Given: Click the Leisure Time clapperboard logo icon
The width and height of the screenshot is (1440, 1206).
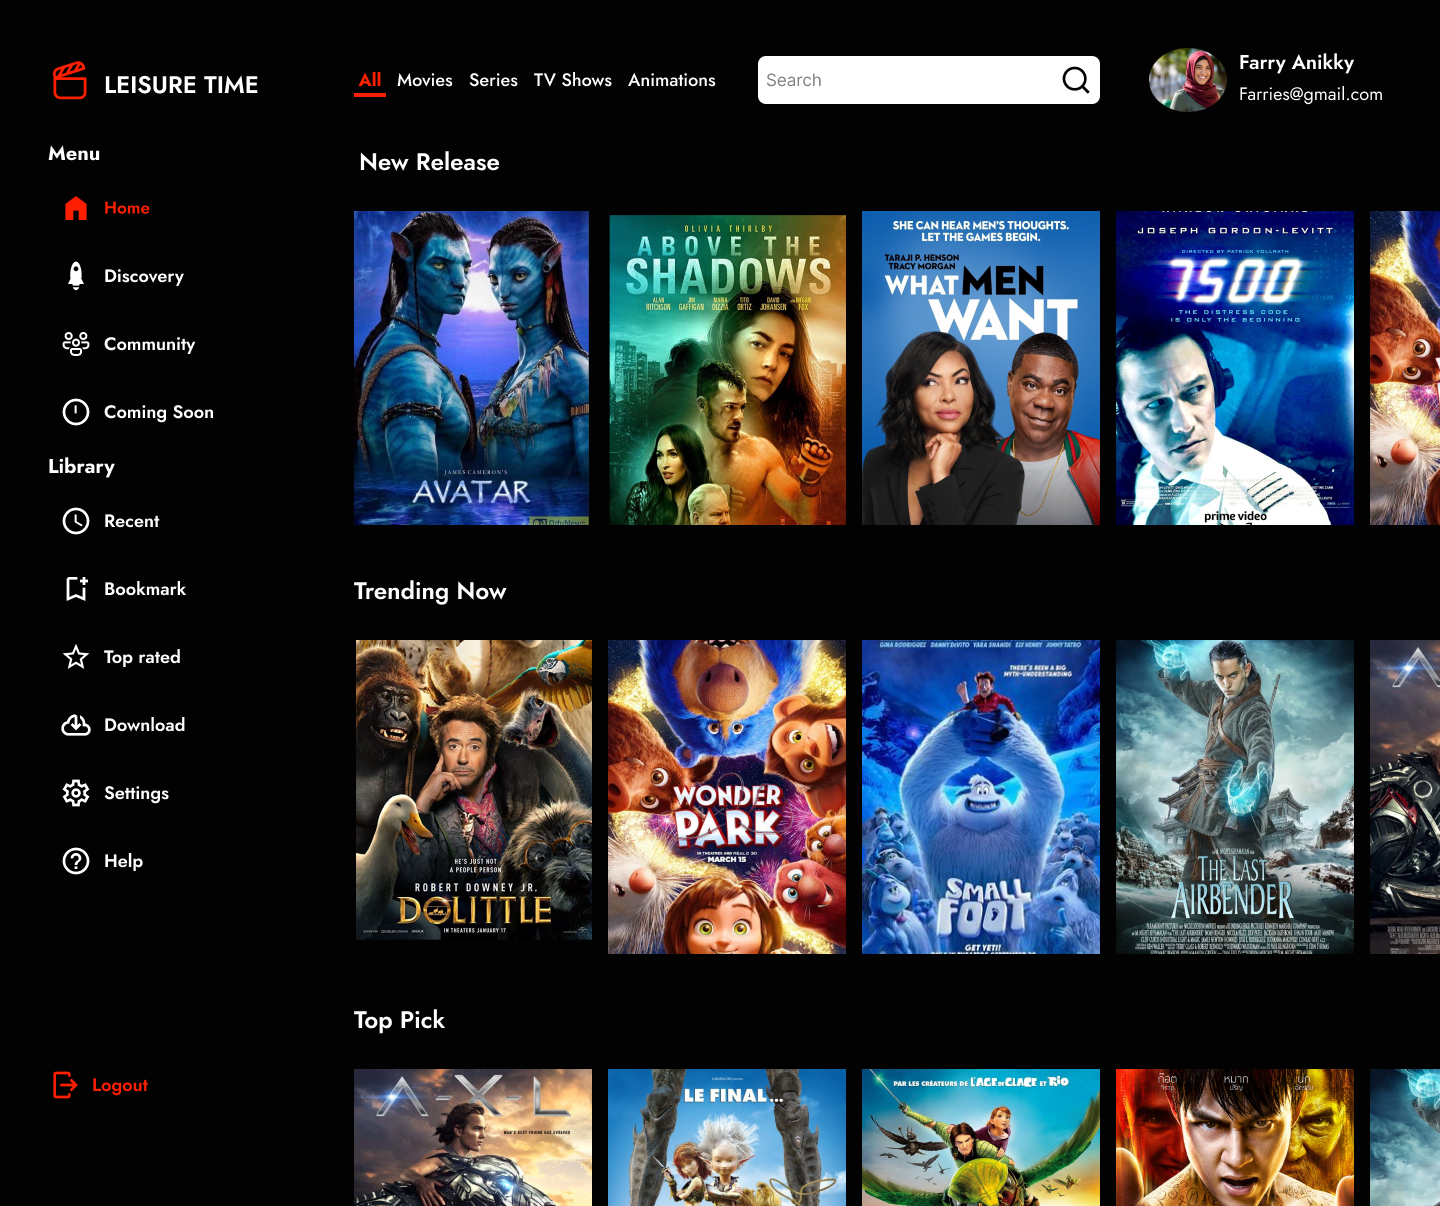Looking at the screenshot, I should coord(70,81).
